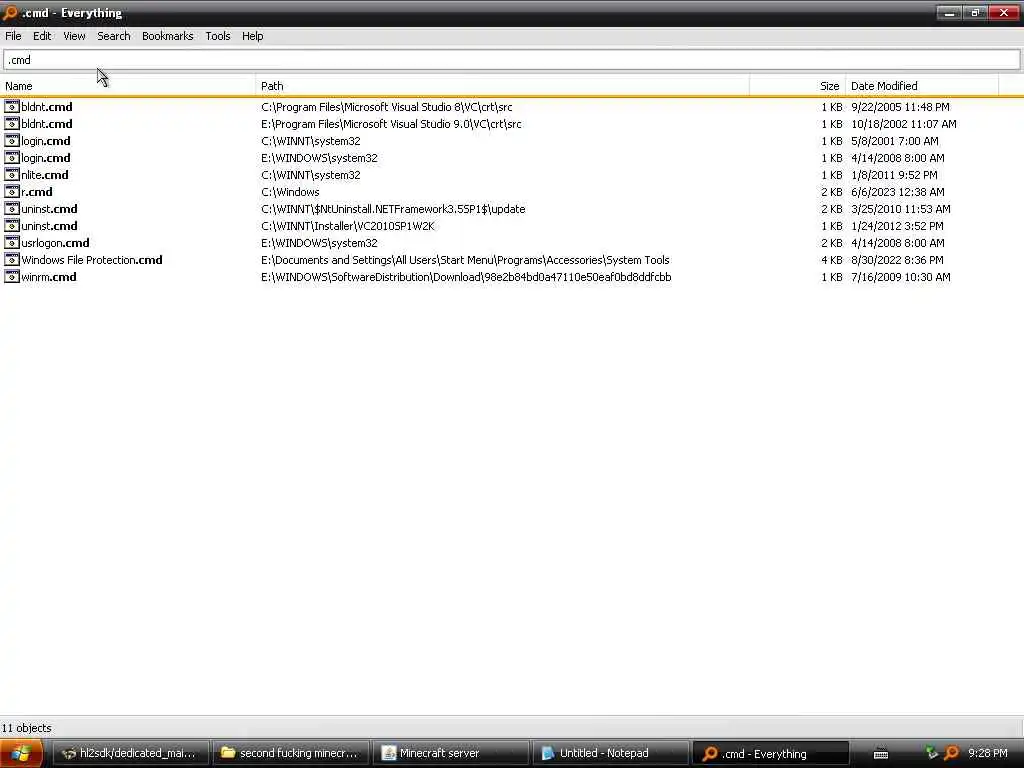The height and width of the screenshot is (768, 1024).
Task: Click date 8/30/2022 8:36 PM
Action: tap(897, 259)
